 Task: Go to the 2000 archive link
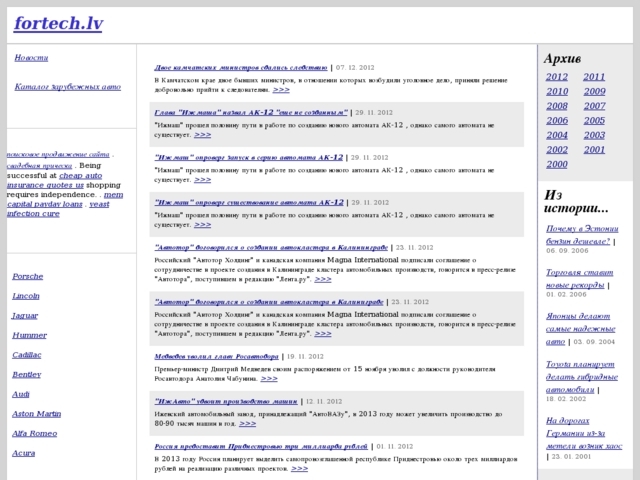coord(557,164)
